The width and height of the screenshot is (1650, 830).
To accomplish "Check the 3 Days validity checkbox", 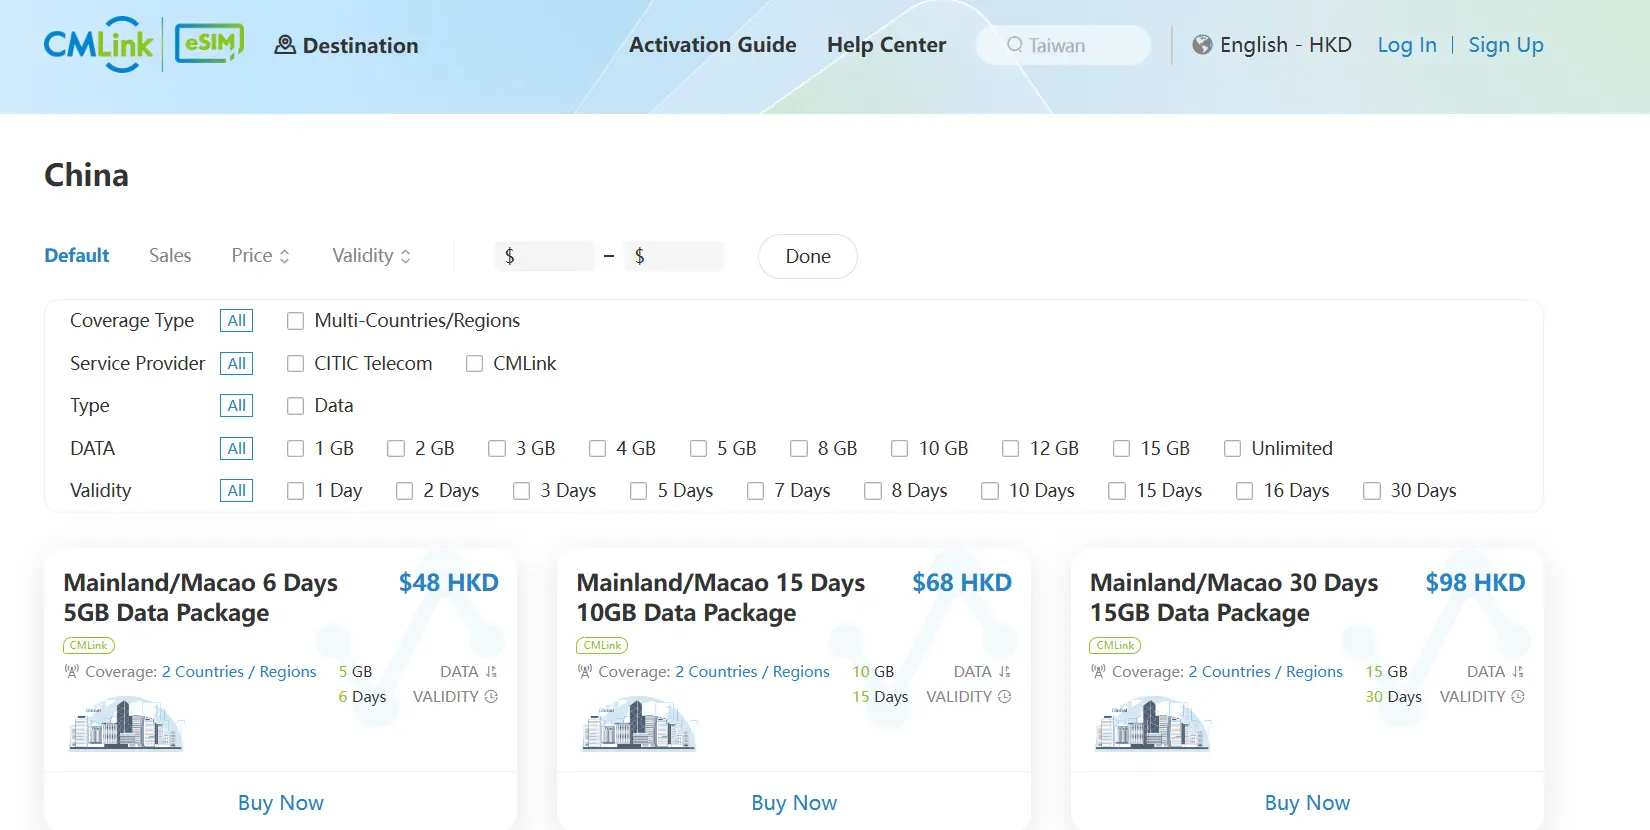I will point(521,491).
